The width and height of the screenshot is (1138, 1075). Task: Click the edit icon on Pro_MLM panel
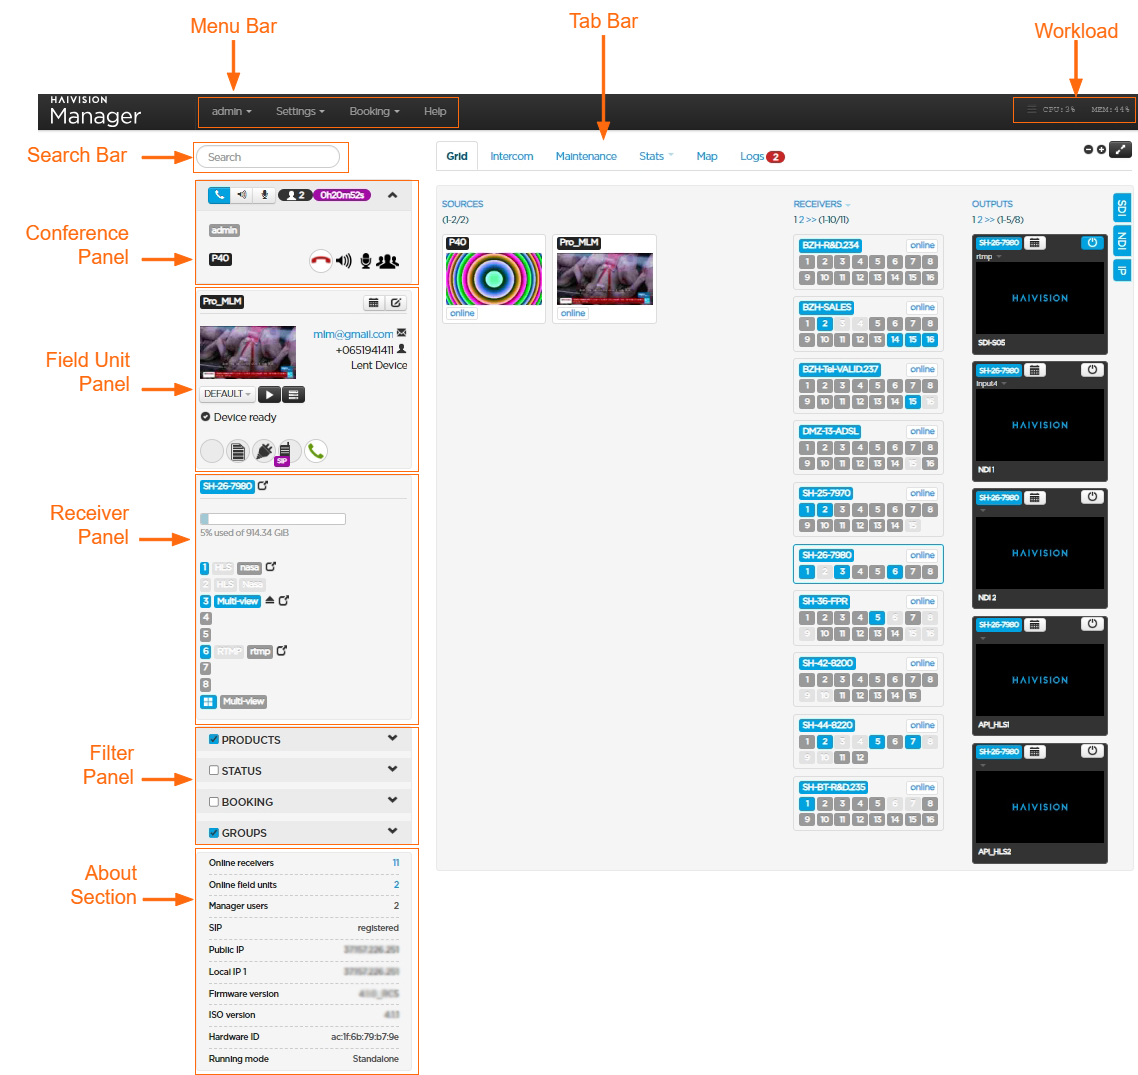(396, 302)
